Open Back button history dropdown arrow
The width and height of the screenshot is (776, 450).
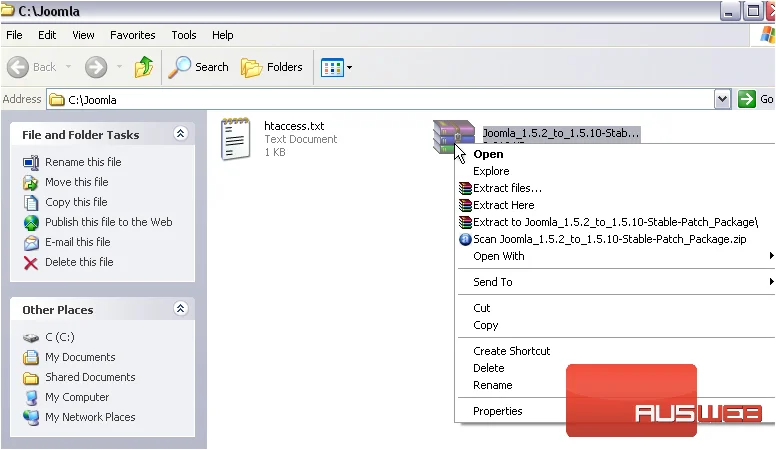coord(69,67)
